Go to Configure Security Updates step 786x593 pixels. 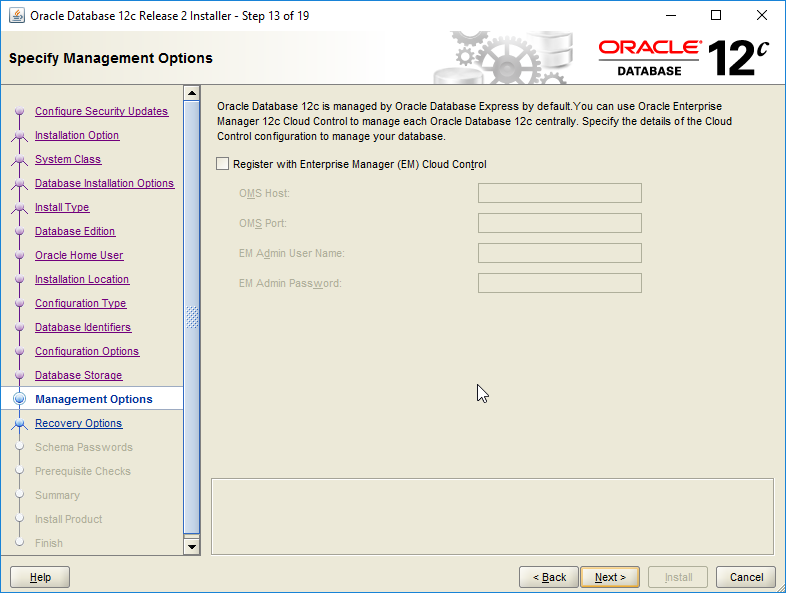click(101, 111)
